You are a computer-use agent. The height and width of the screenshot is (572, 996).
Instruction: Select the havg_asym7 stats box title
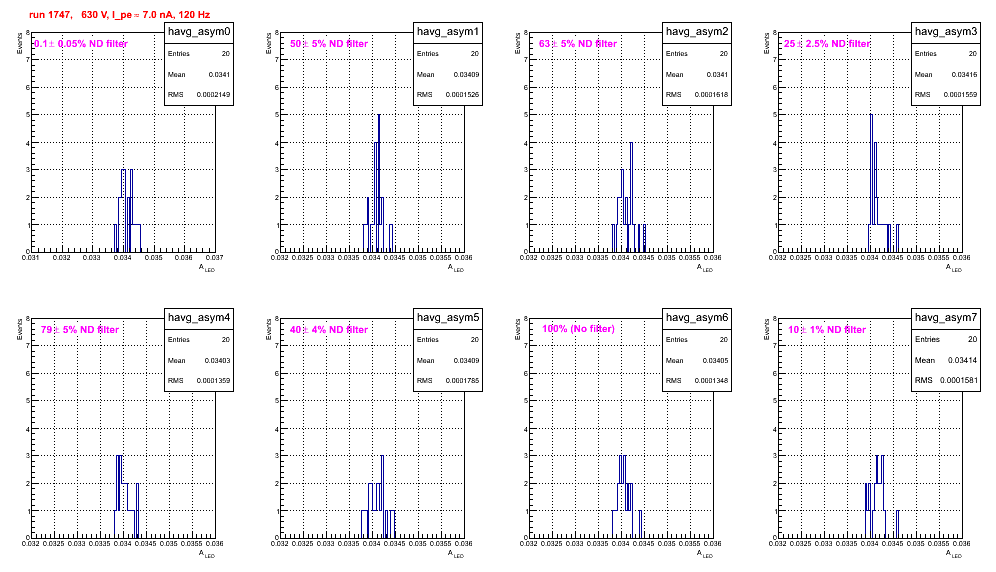[x=946, y=318]
